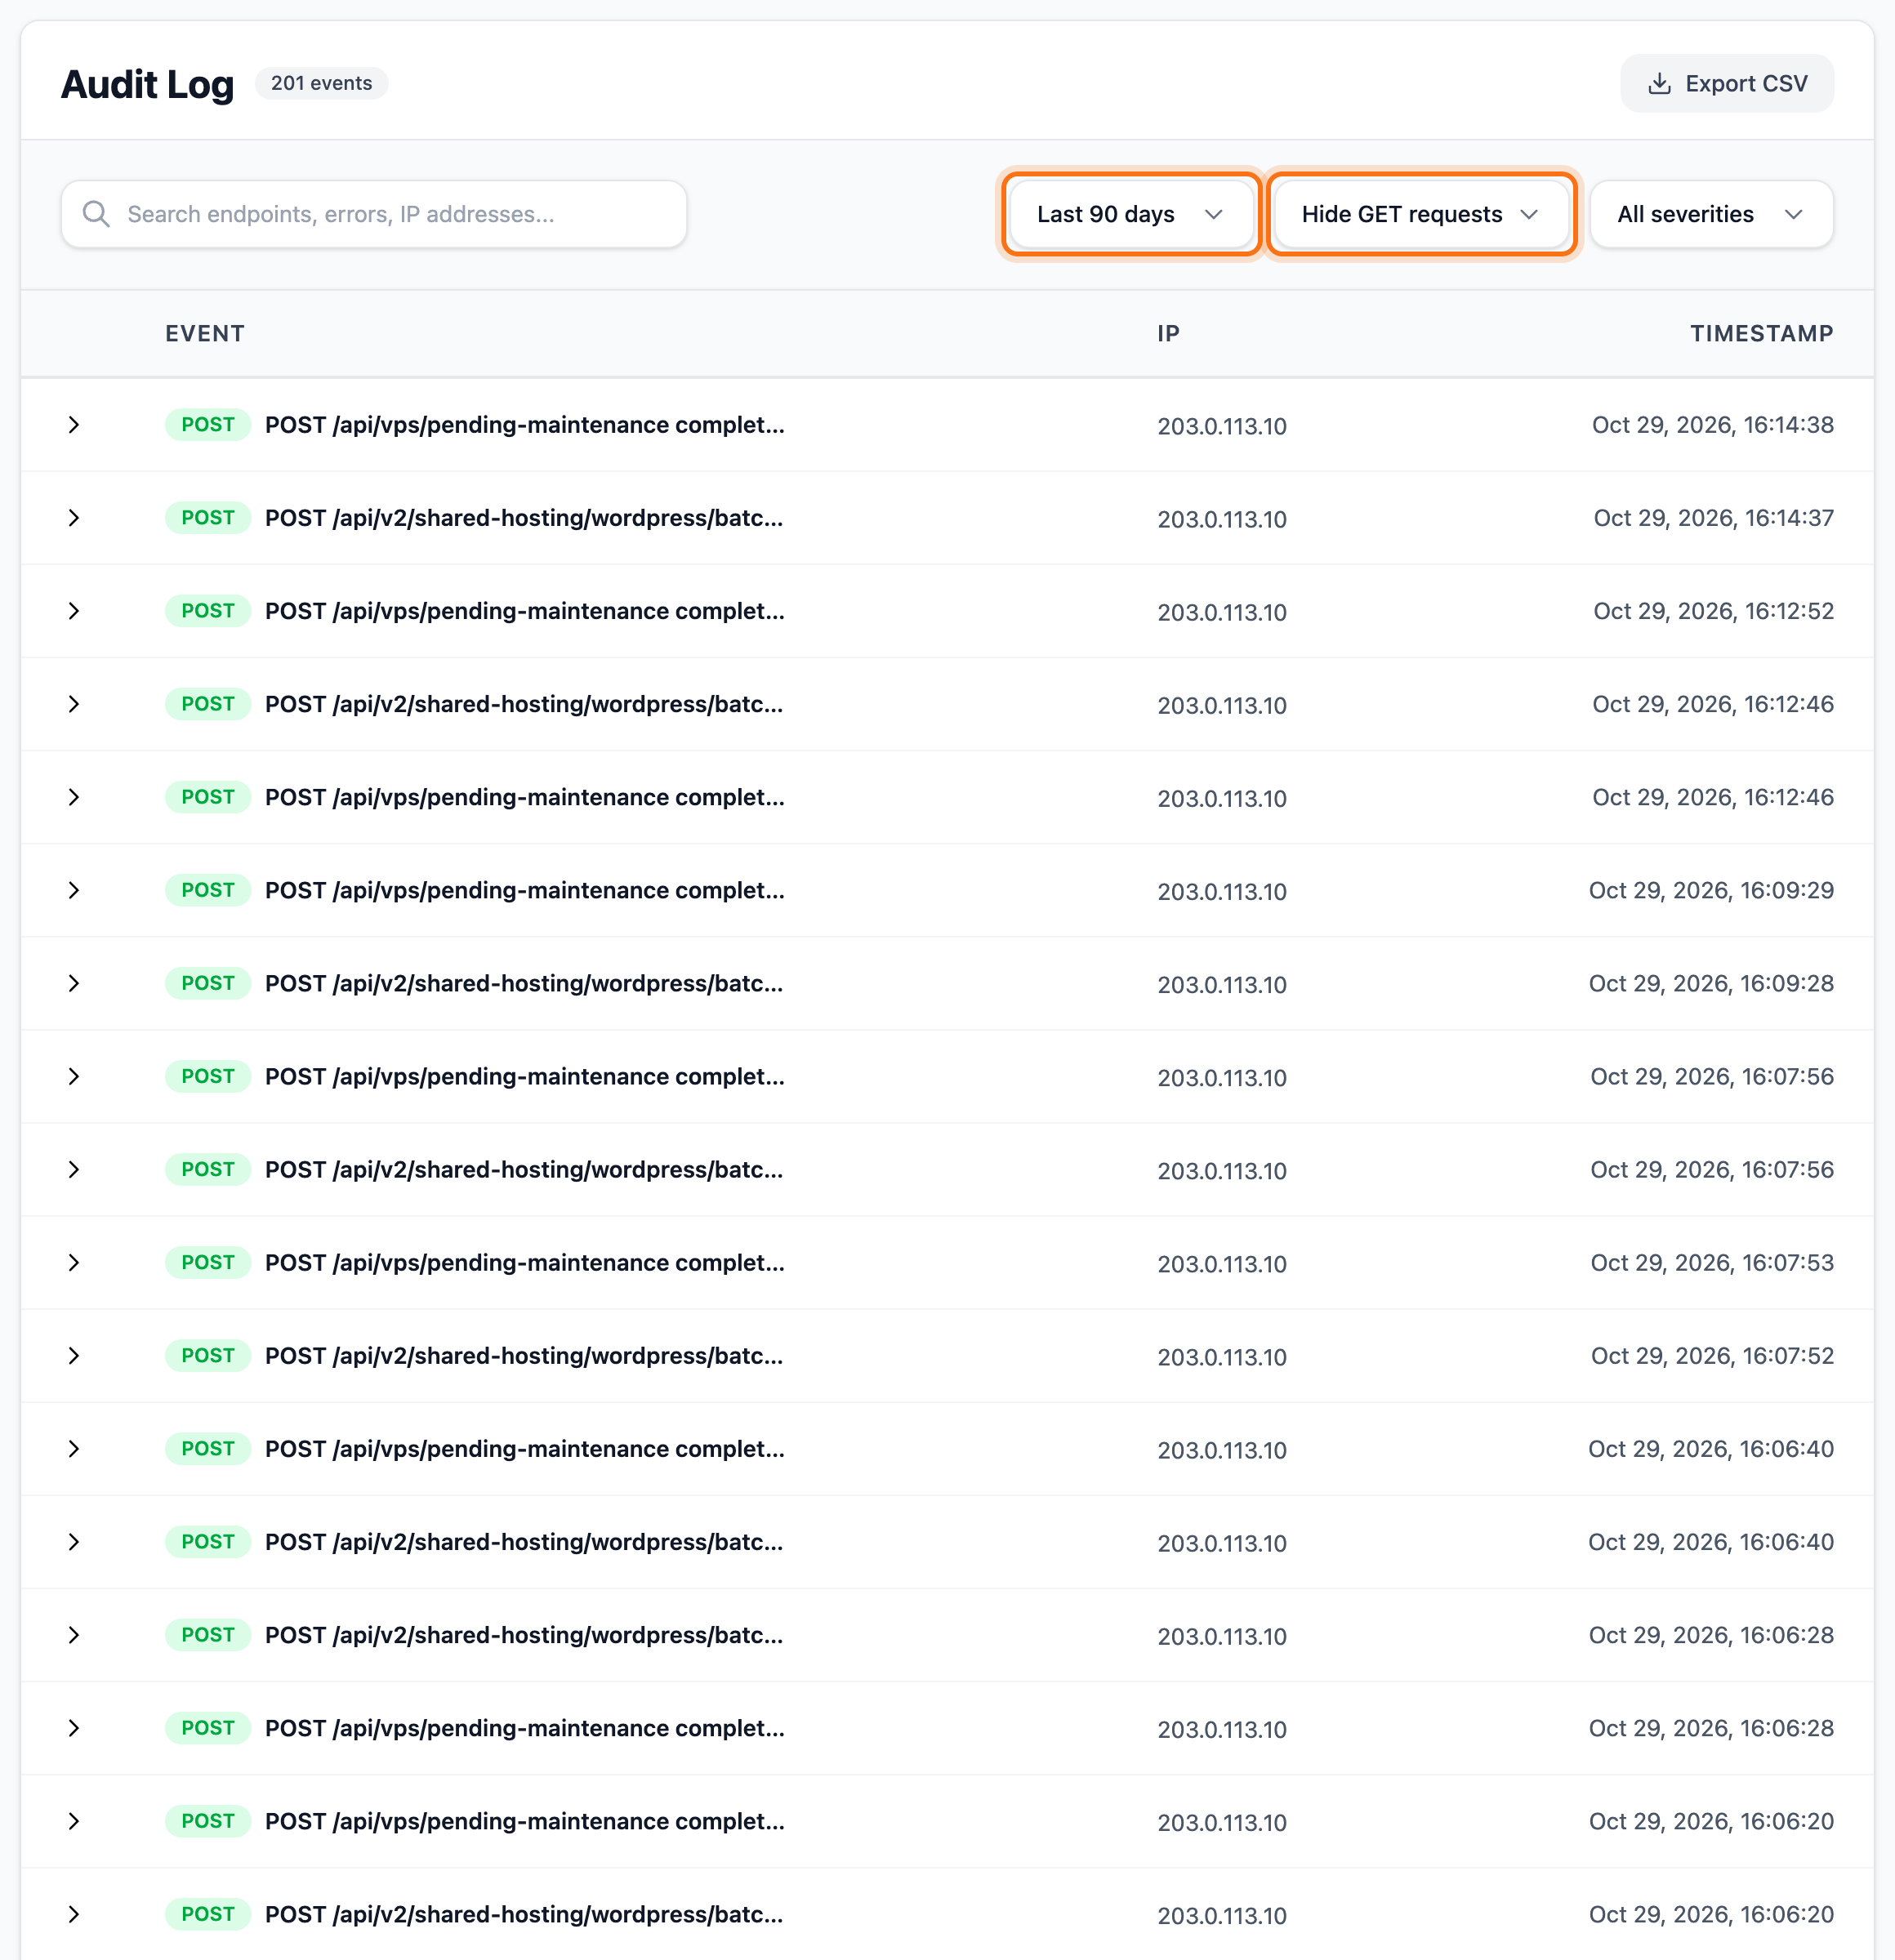The width and height of the screenshot is (1895, 1960).
Task: Click the search endpoints input field
Action: (374, 214)
